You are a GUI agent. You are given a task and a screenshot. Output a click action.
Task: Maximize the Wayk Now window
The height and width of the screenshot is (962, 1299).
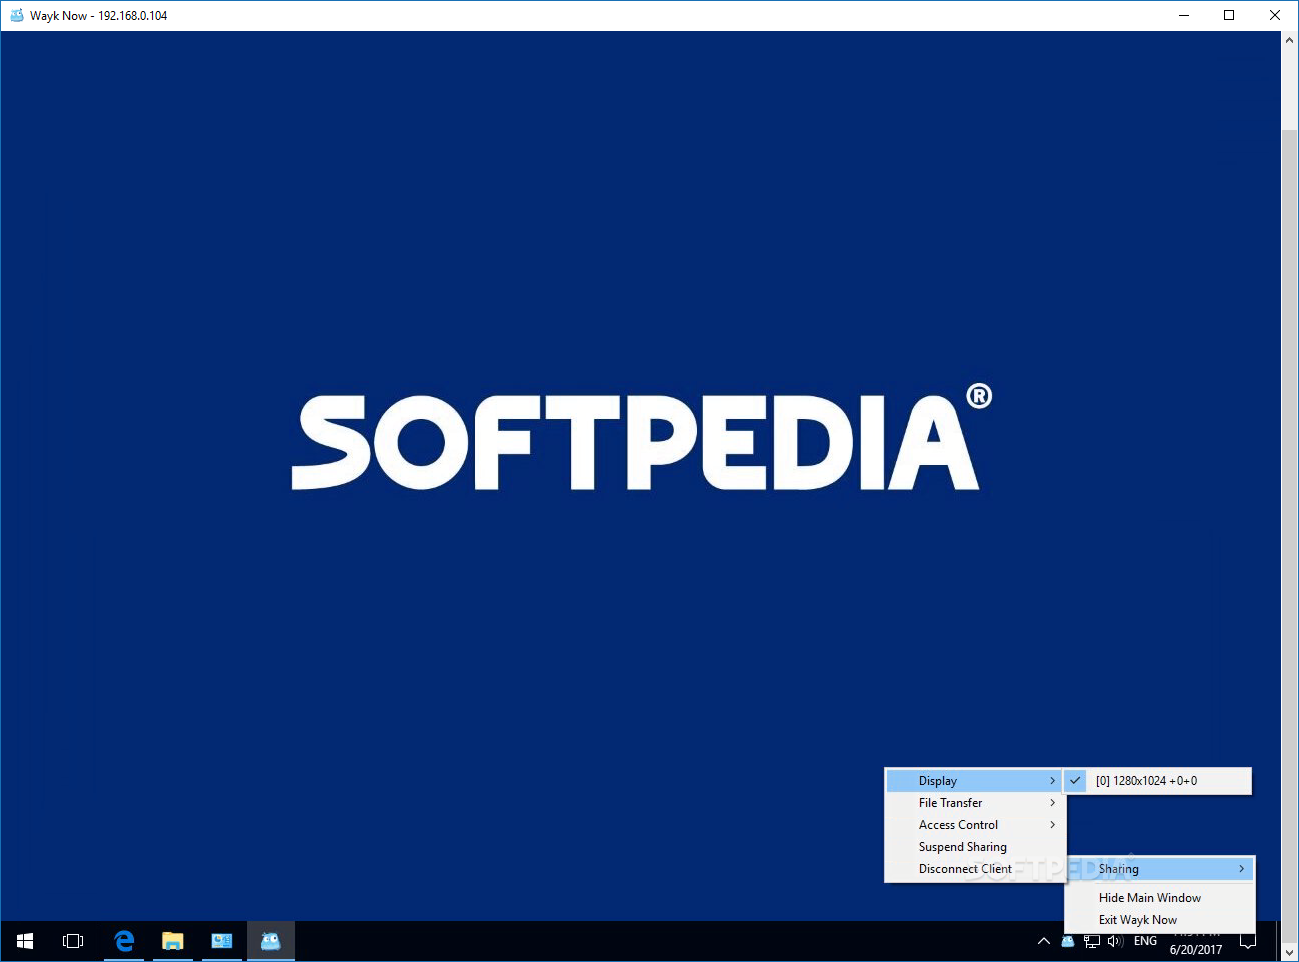[1229, 15]
